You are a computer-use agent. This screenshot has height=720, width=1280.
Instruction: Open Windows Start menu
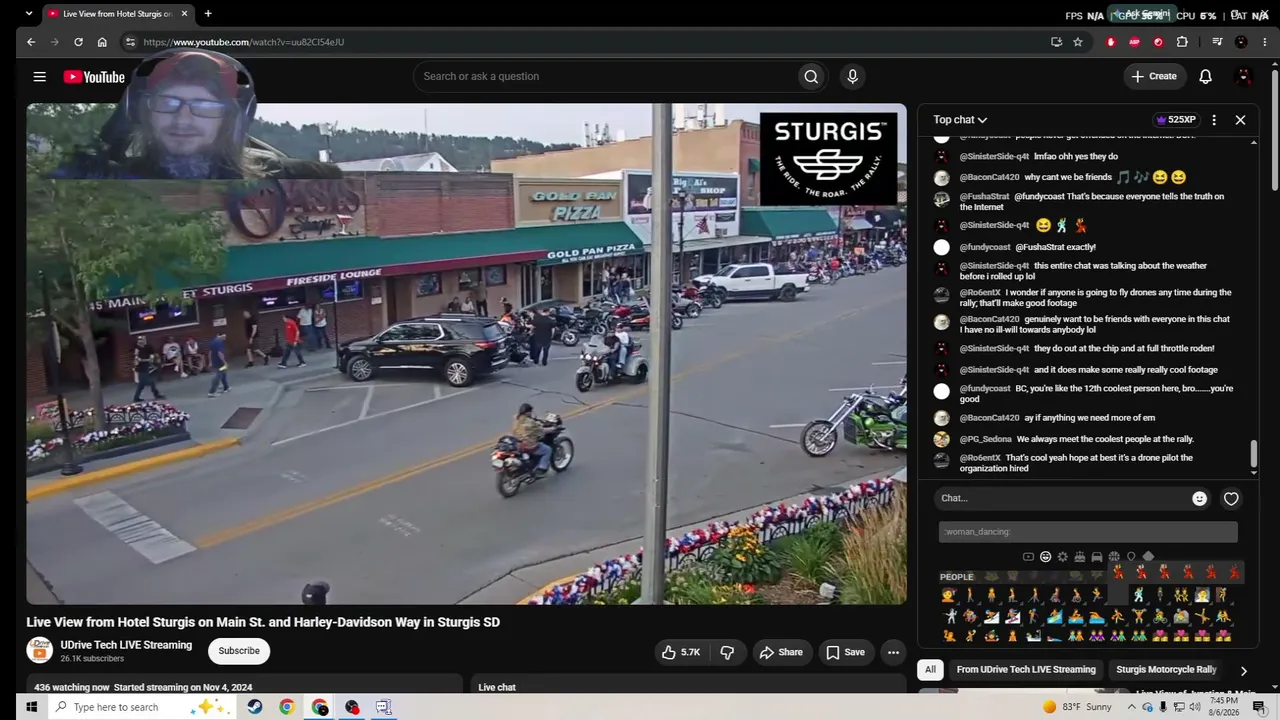31,707
